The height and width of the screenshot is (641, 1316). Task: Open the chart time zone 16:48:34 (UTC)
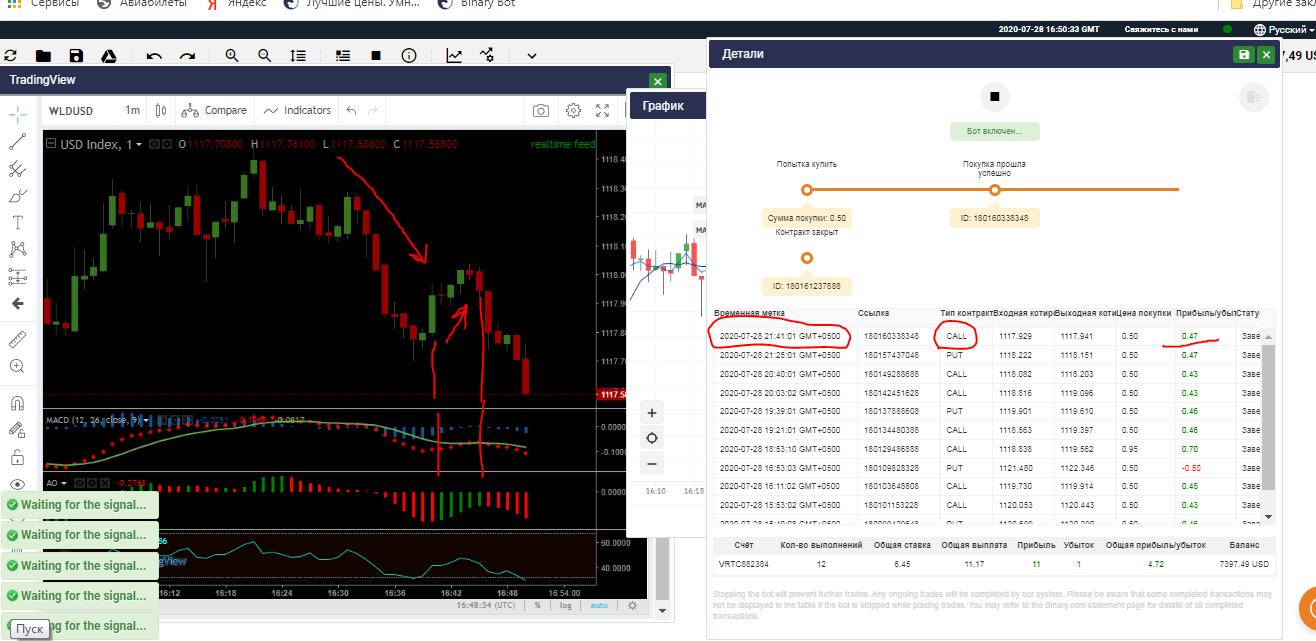click(x=485, y=605)
